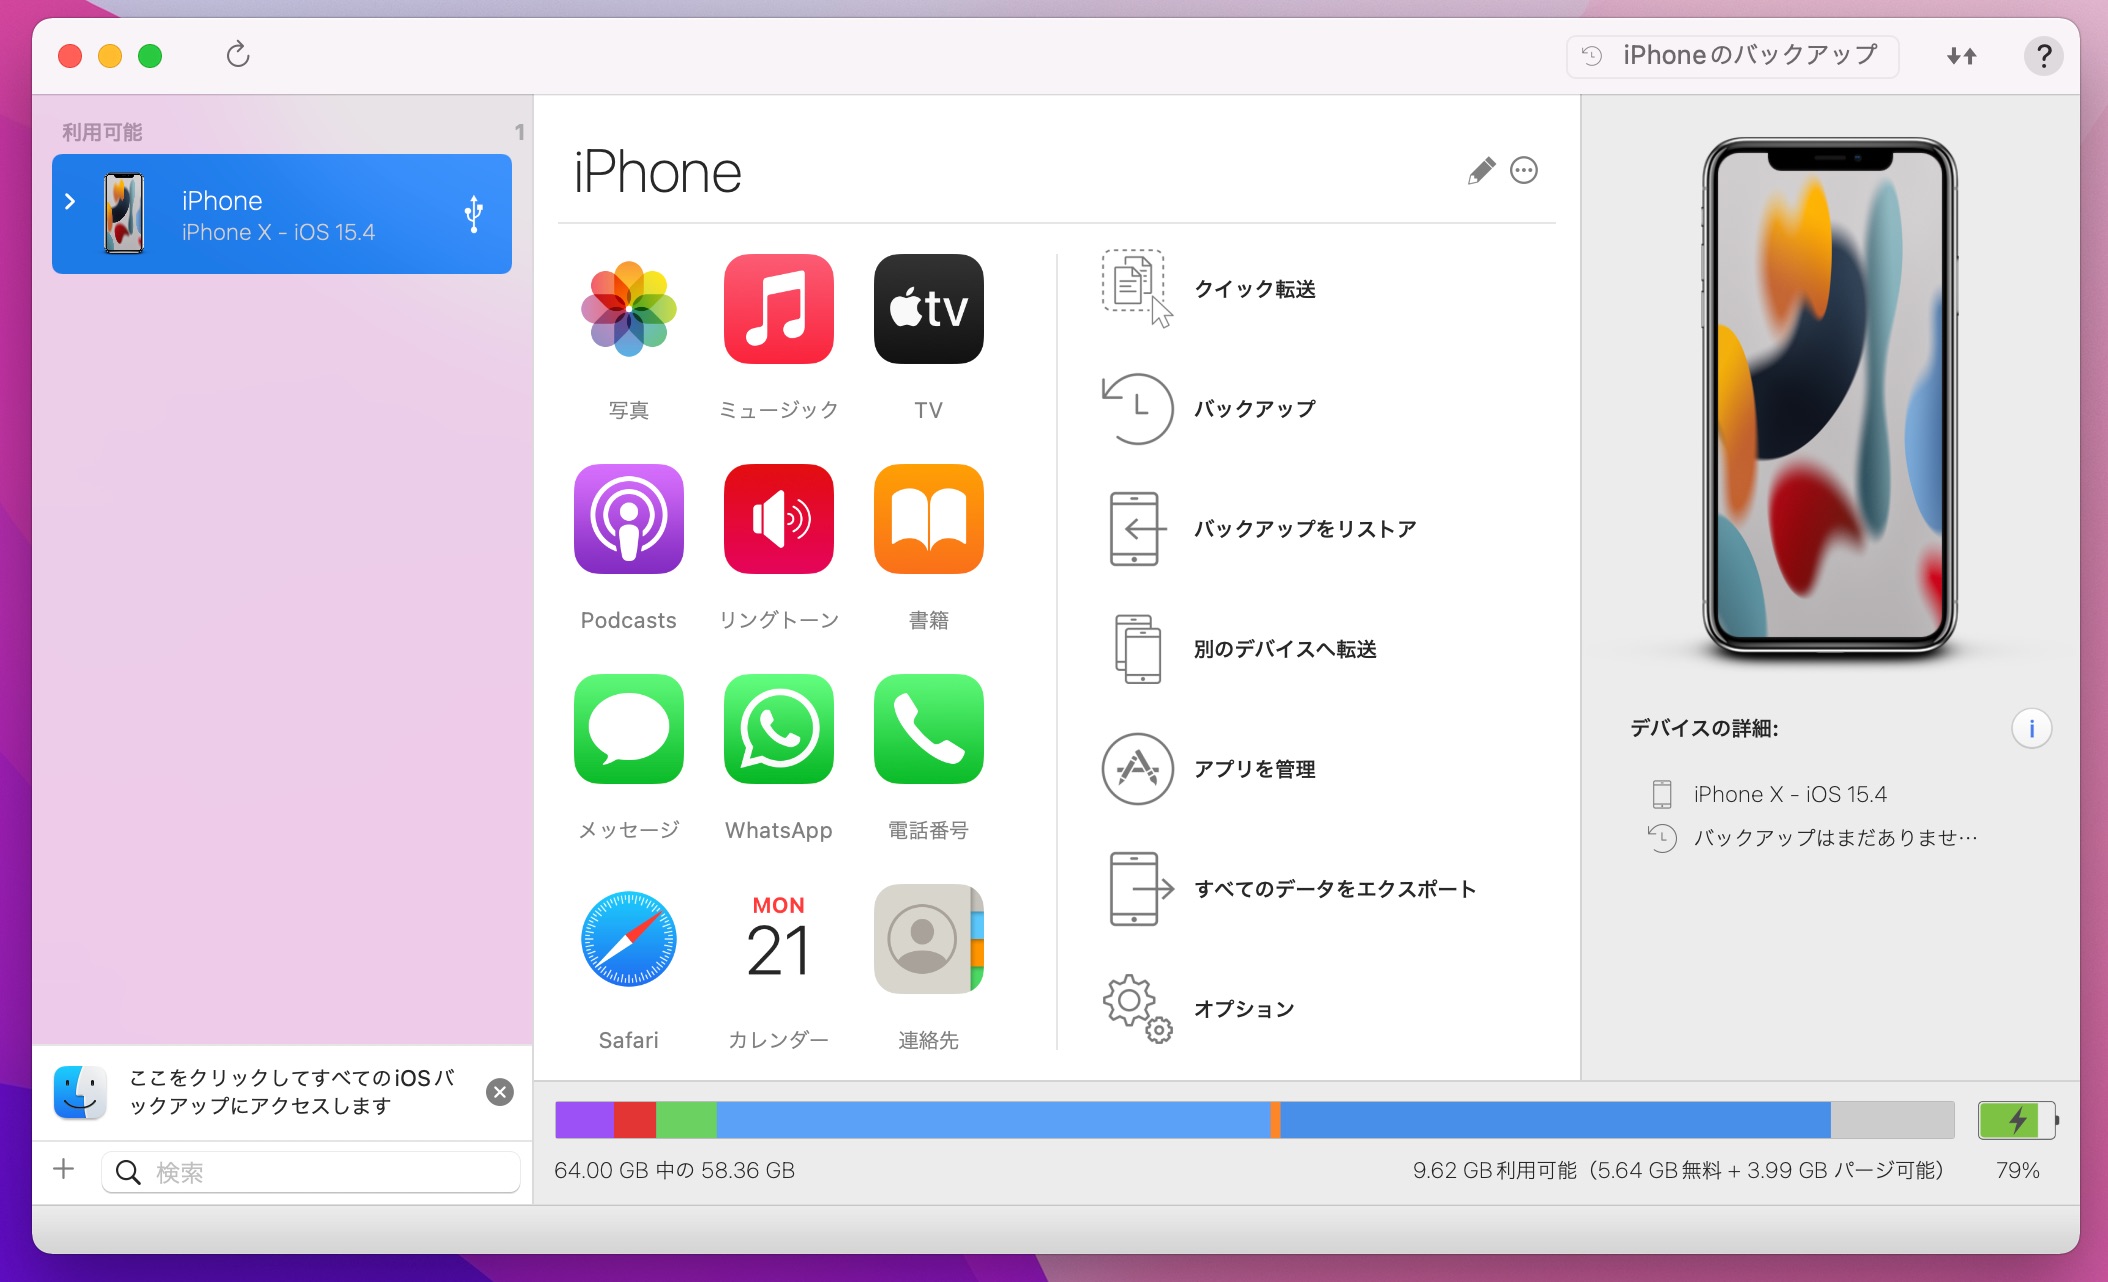Select the クイック転送 text label

pyautogui.click(x=1255, y=289)
